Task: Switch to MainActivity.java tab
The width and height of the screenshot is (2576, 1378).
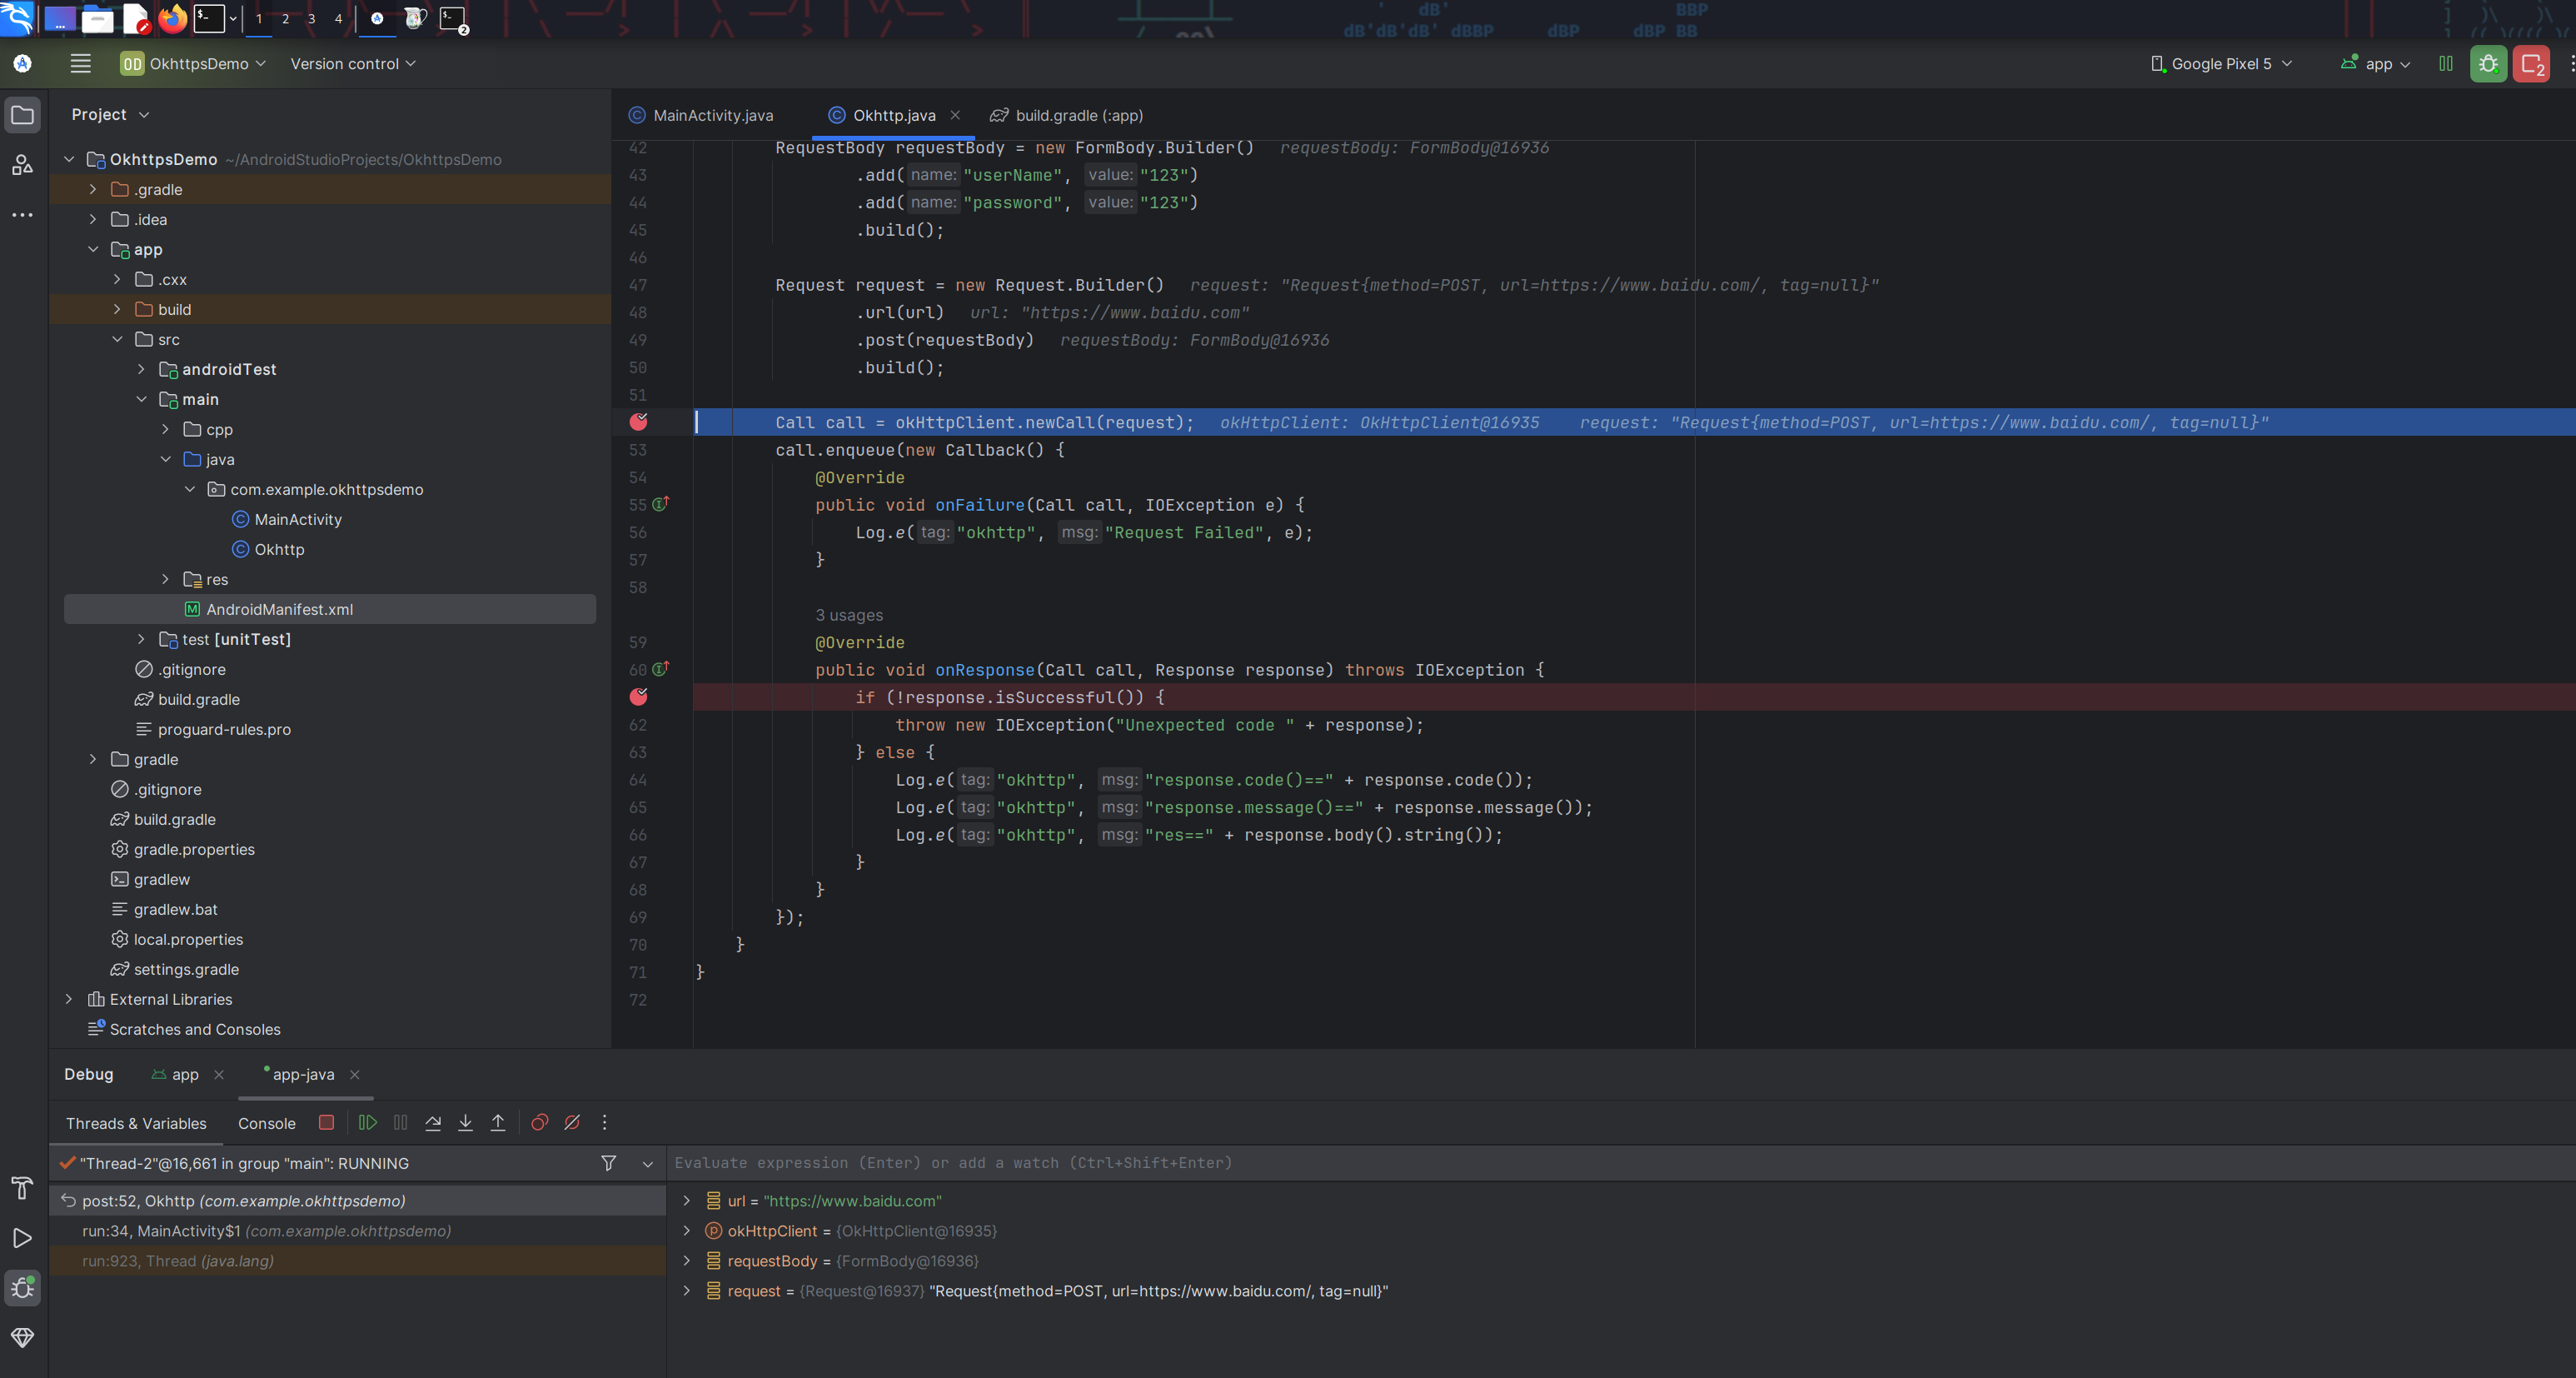Action: pyautogui.click(x=701, y=115)
